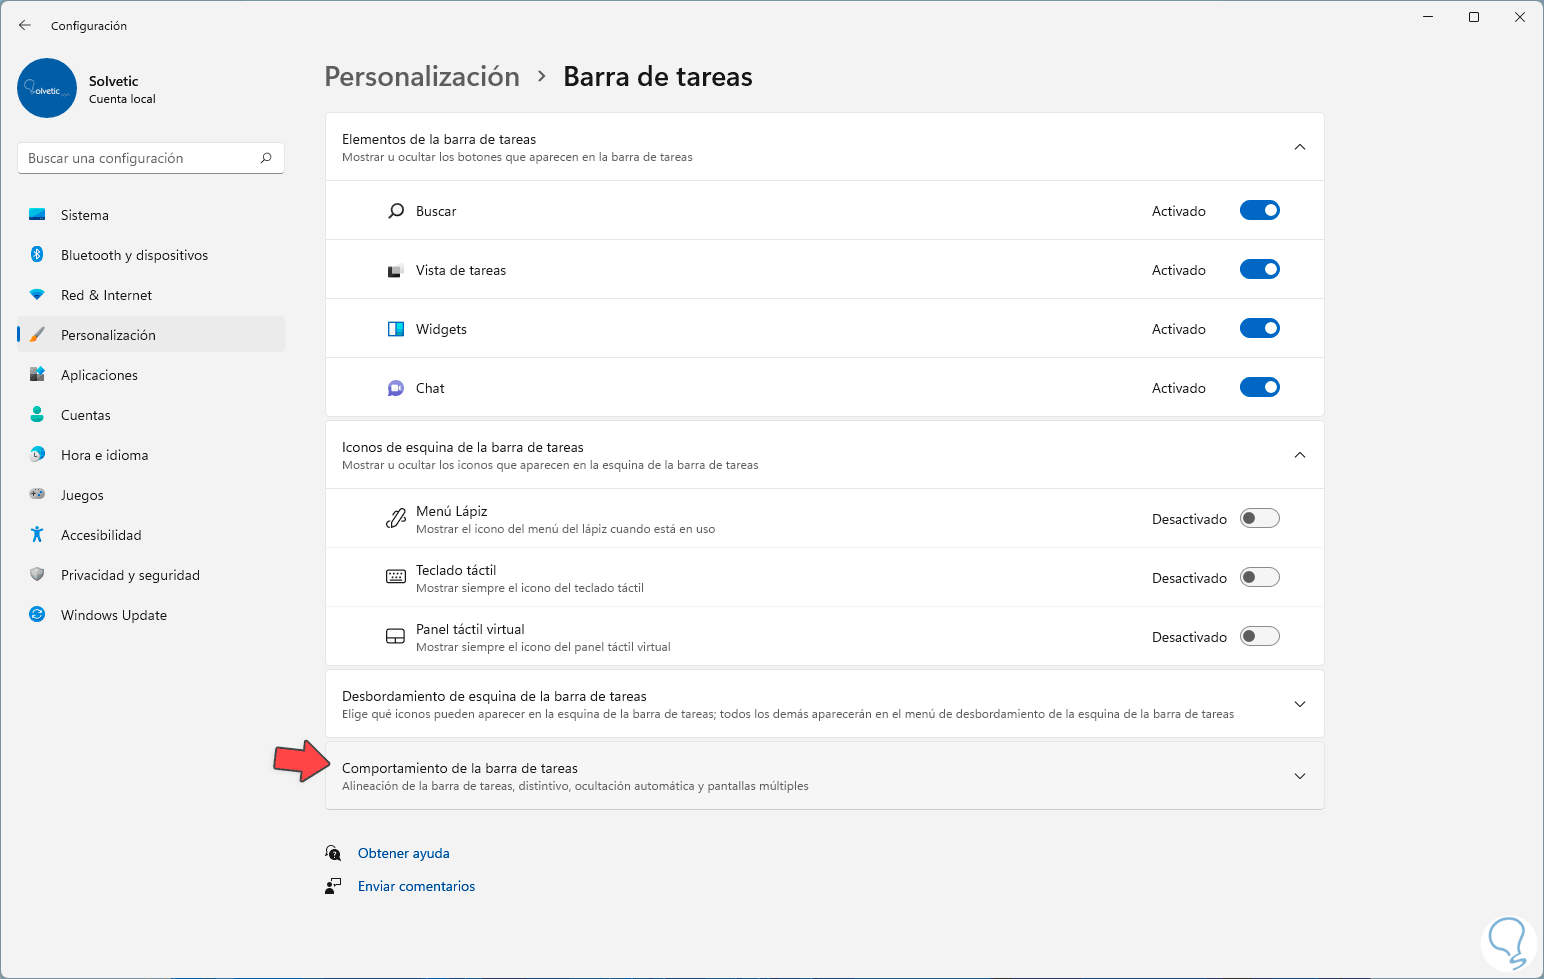Enable the Teclado táctil toggle
This screenshot has width=1544, height=979.
1259,578
